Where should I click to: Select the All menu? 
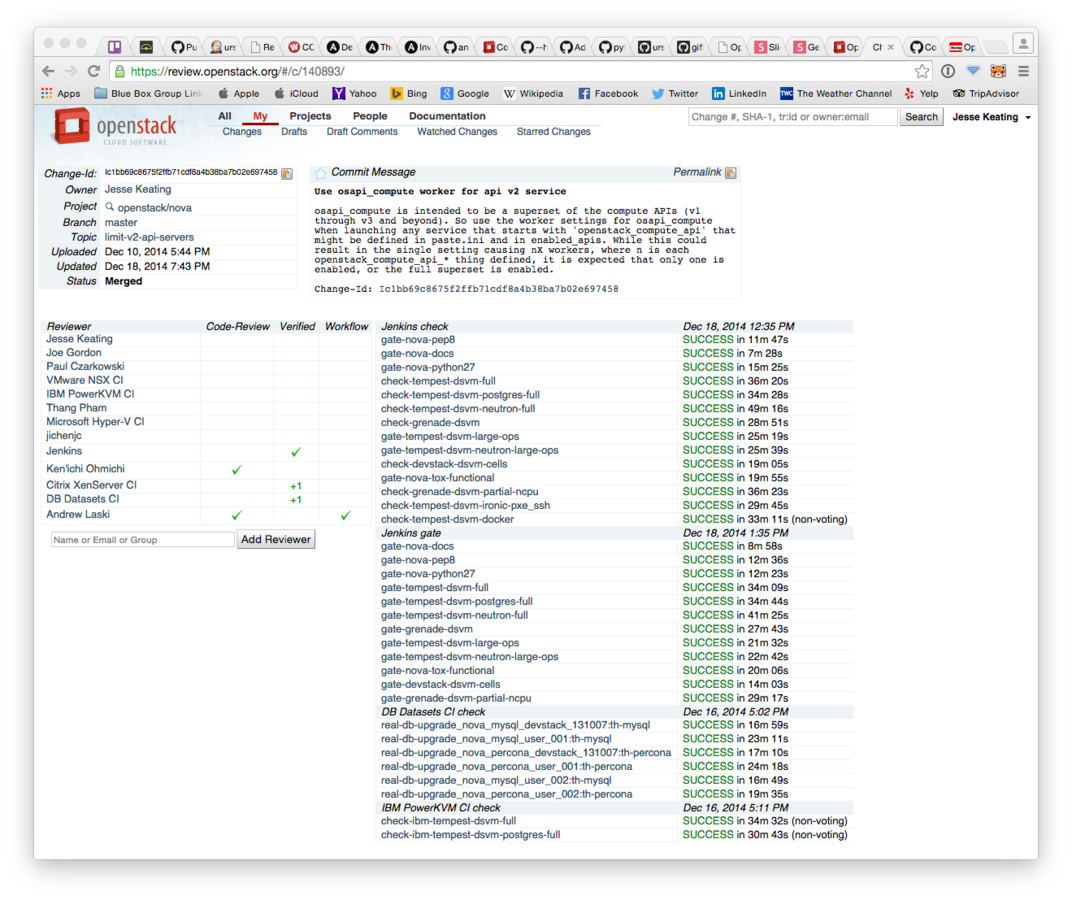pyautogui.click(x=225, y=116)
